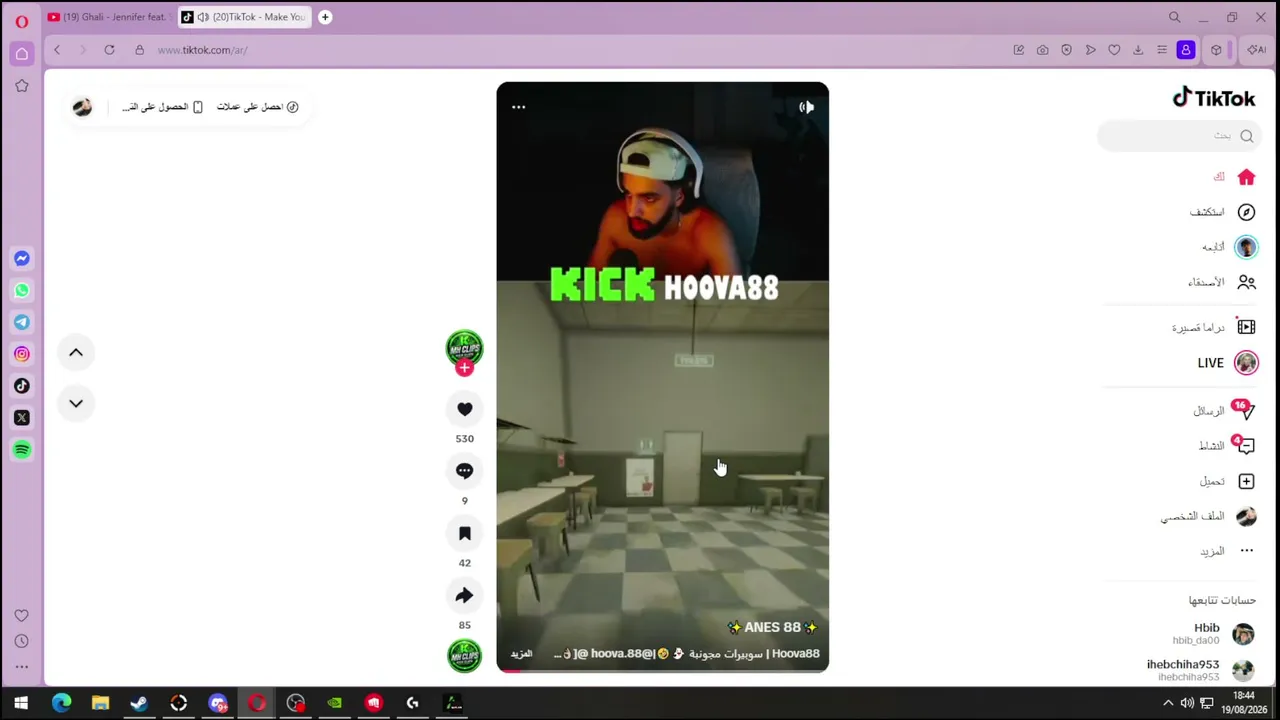Image resolution: width=1280 pixels, height=720 pixels.
Task: Switch to the Ghali - Jennifer YouTube tab
Action: (108, 17)
